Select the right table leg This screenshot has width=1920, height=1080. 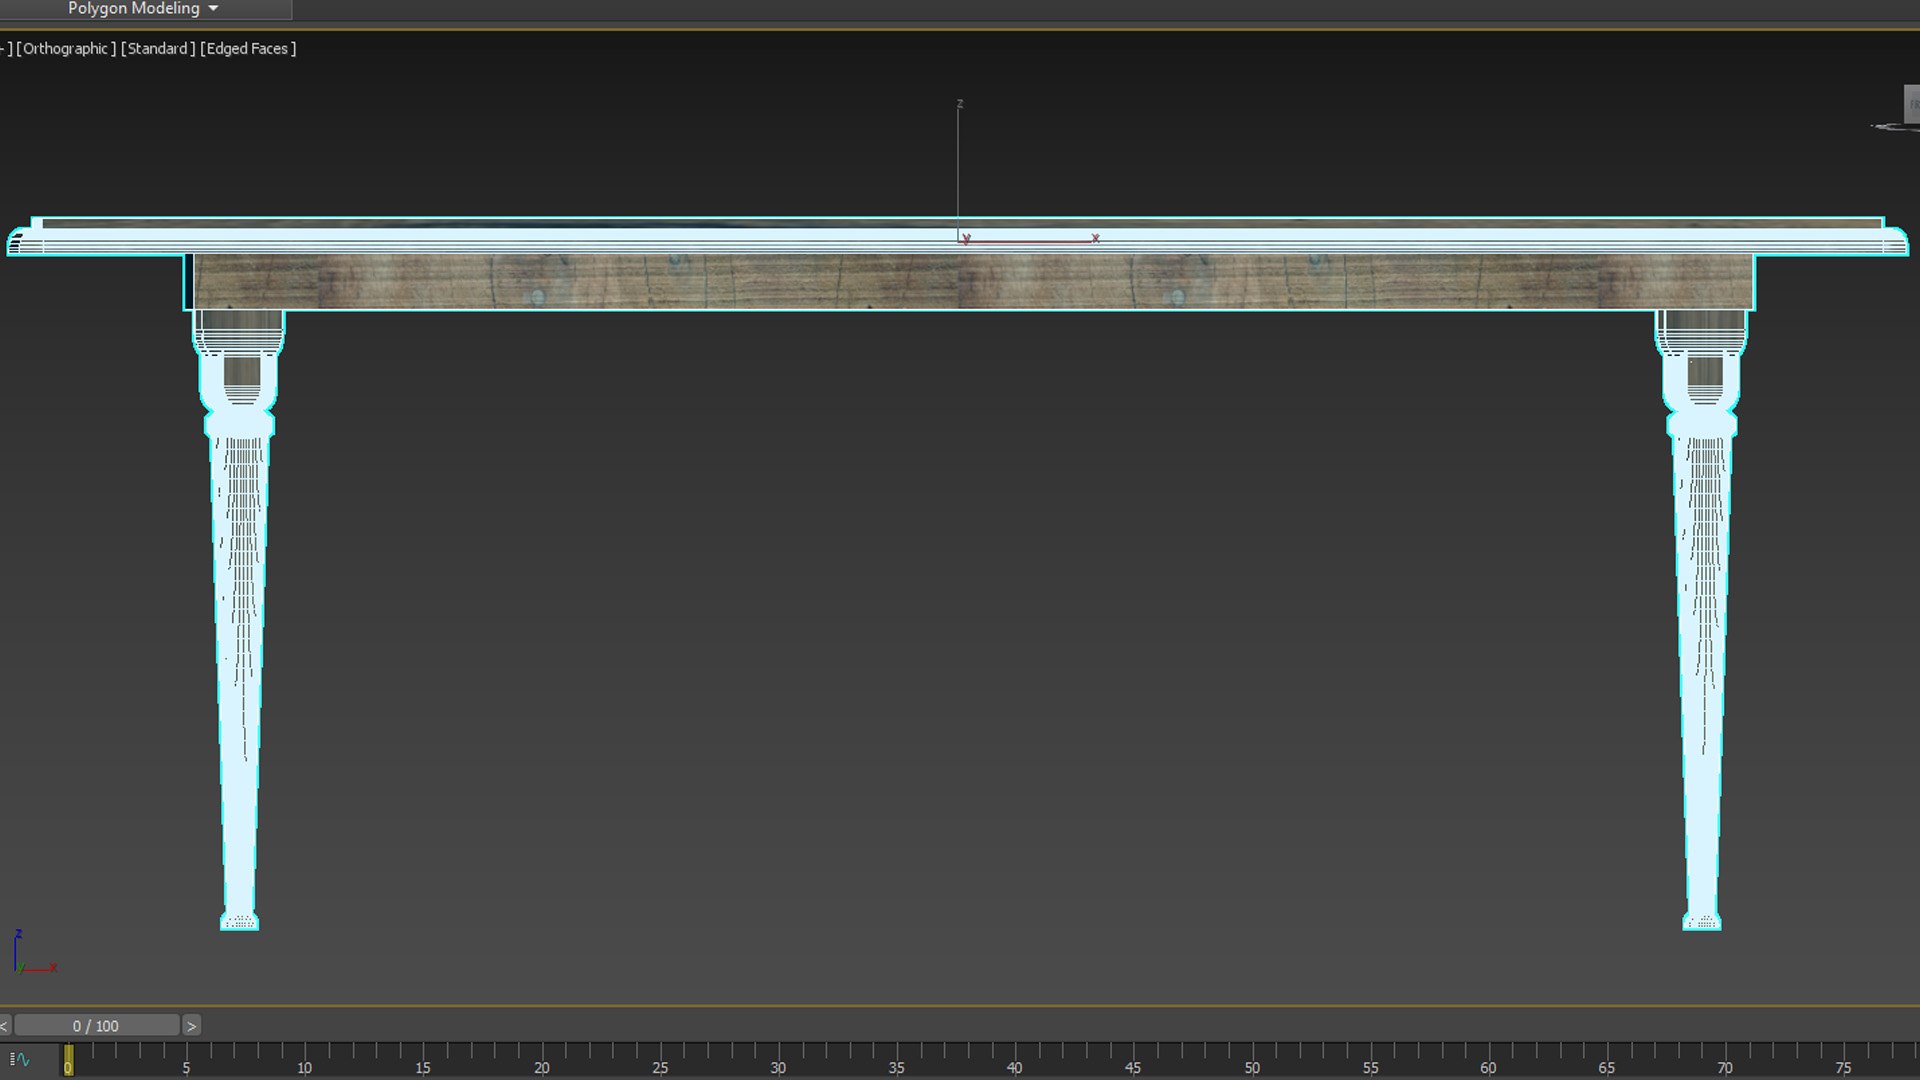tap(1702, 620)
